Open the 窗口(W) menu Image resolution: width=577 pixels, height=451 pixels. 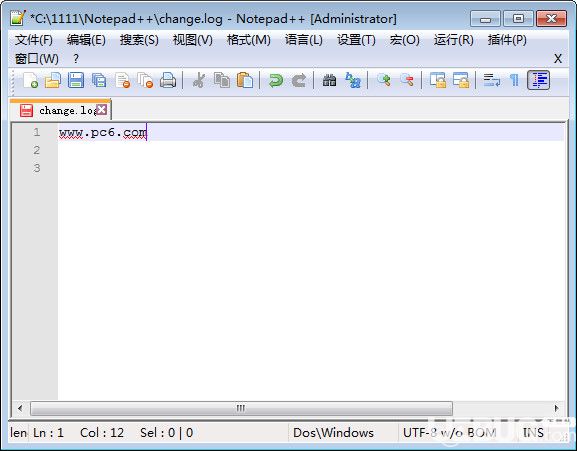pos(36,58)
